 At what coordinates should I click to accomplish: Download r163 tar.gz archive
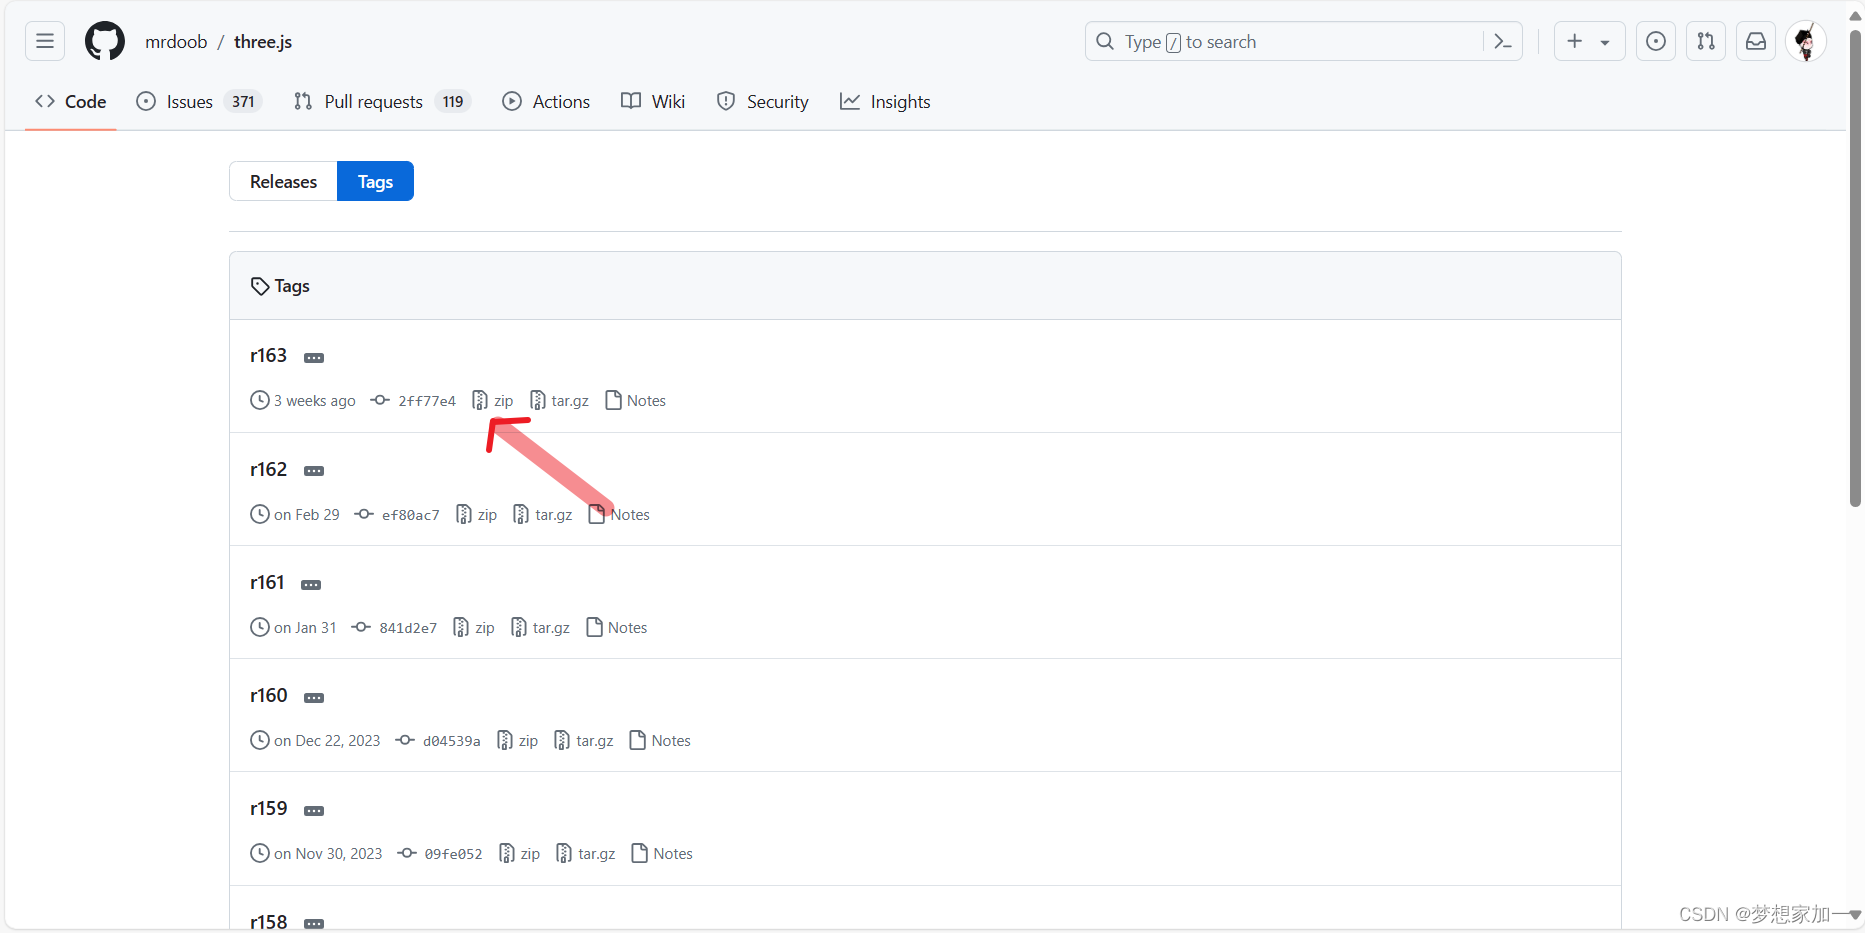click(x=559, y=400)
